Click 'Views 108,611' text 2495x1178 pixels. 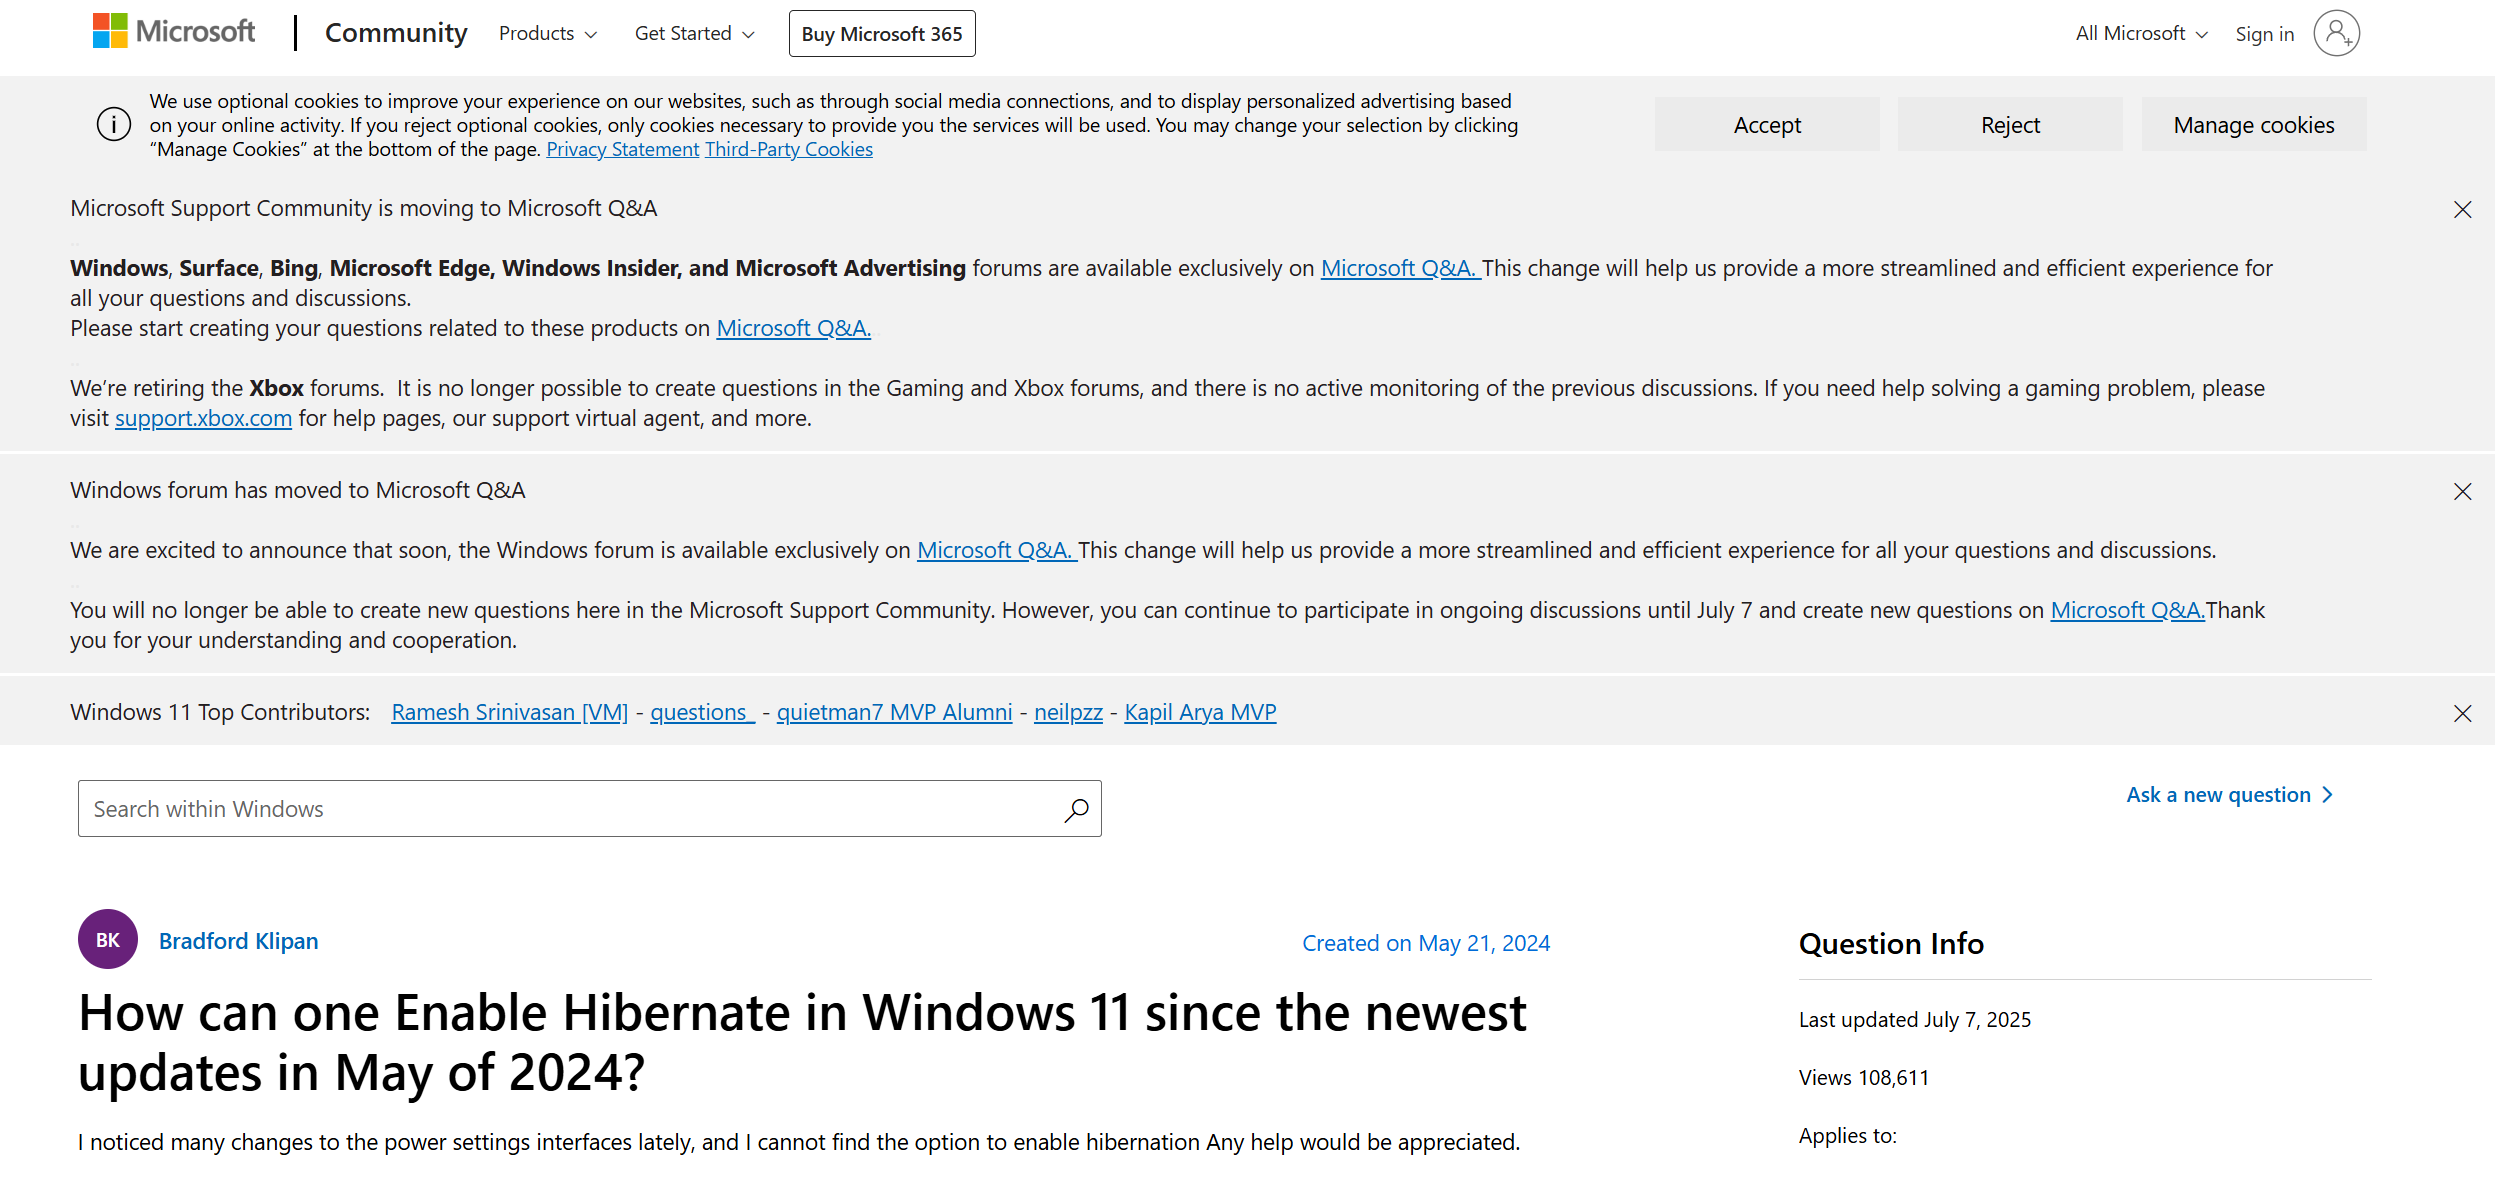pos(1864,1077)
